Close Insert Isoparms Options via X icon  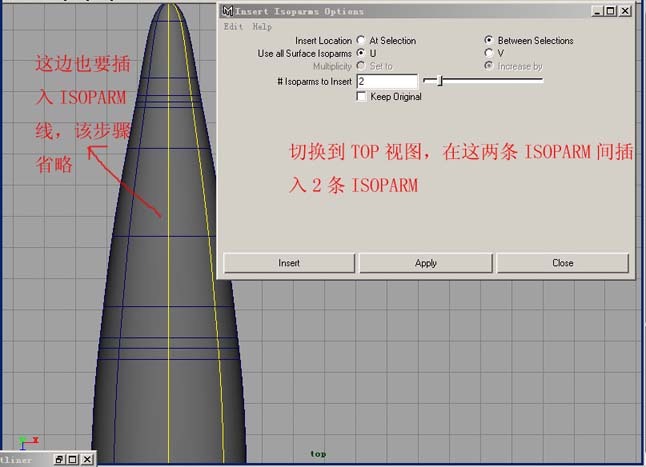click(x=625, y=11)
